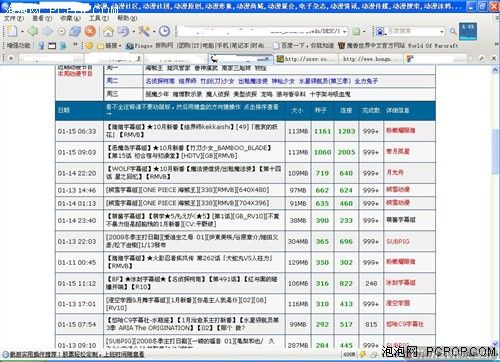Refresh the current page
The width and height of the screenshot is (500, 362).
[x=75, y=31]
